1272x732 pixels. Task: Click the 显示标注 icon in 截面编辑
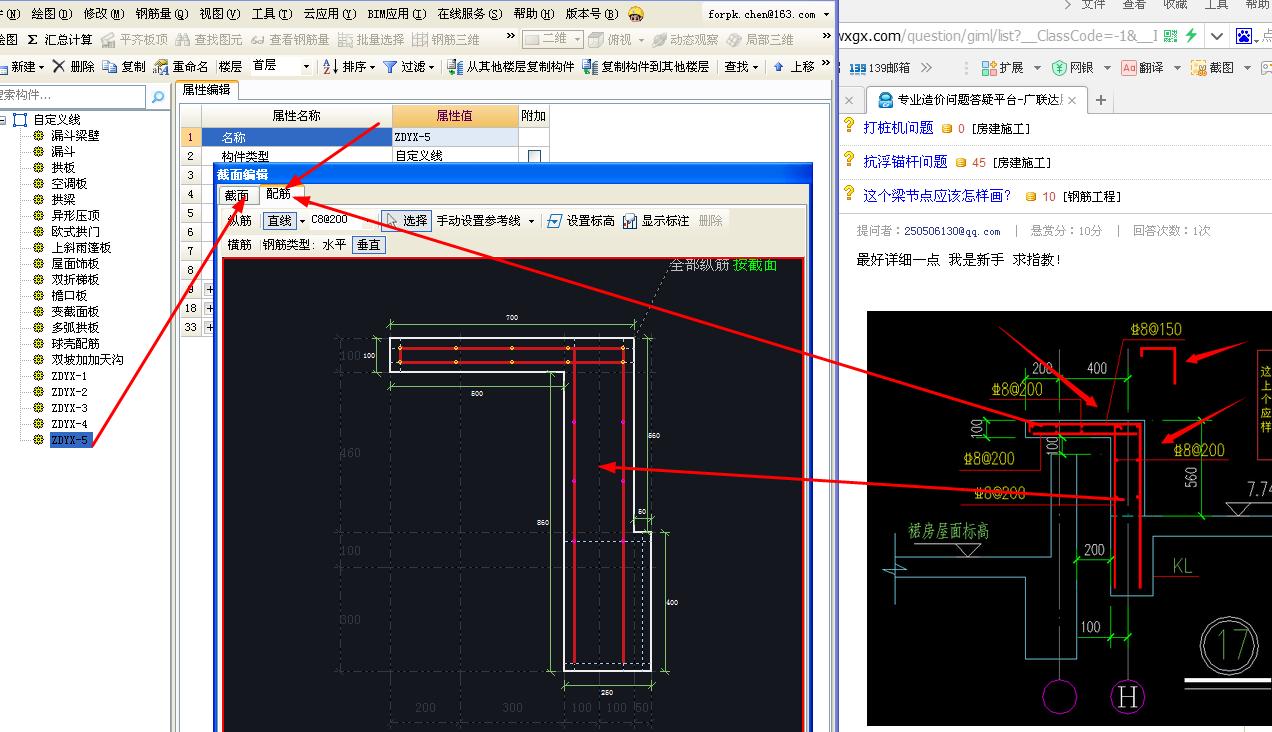[630, 221]
